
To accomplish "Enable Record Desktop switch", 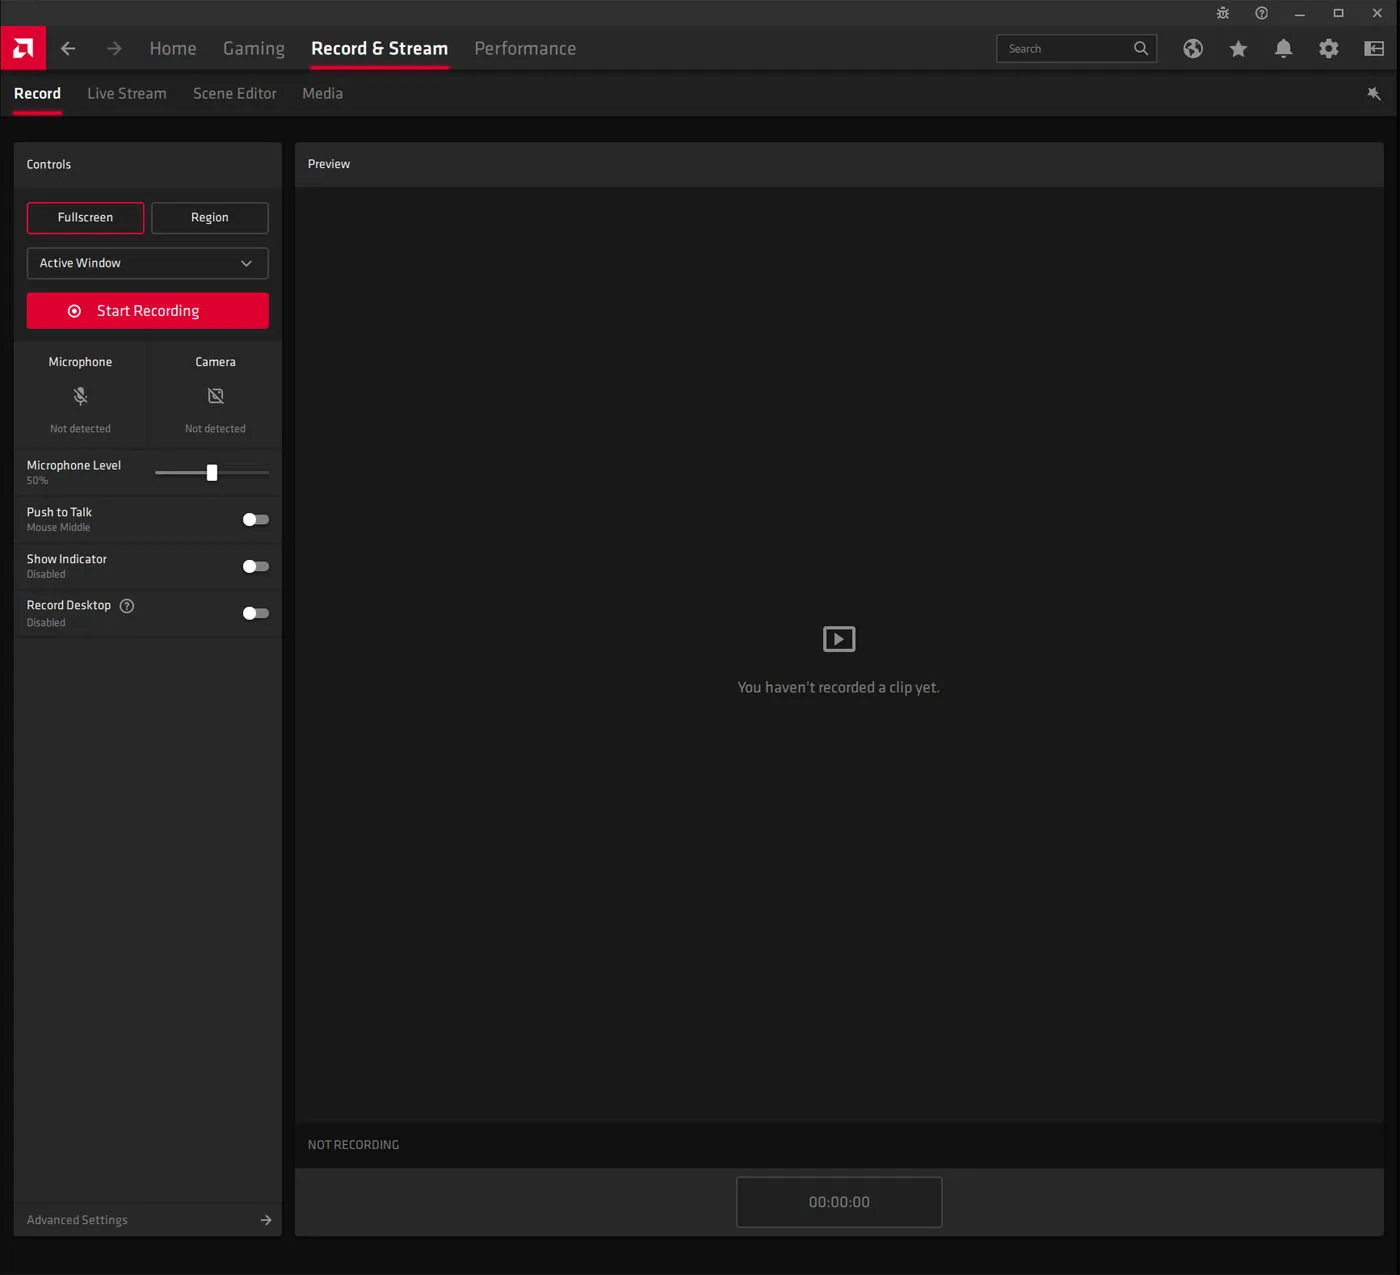I will (256, 613).
